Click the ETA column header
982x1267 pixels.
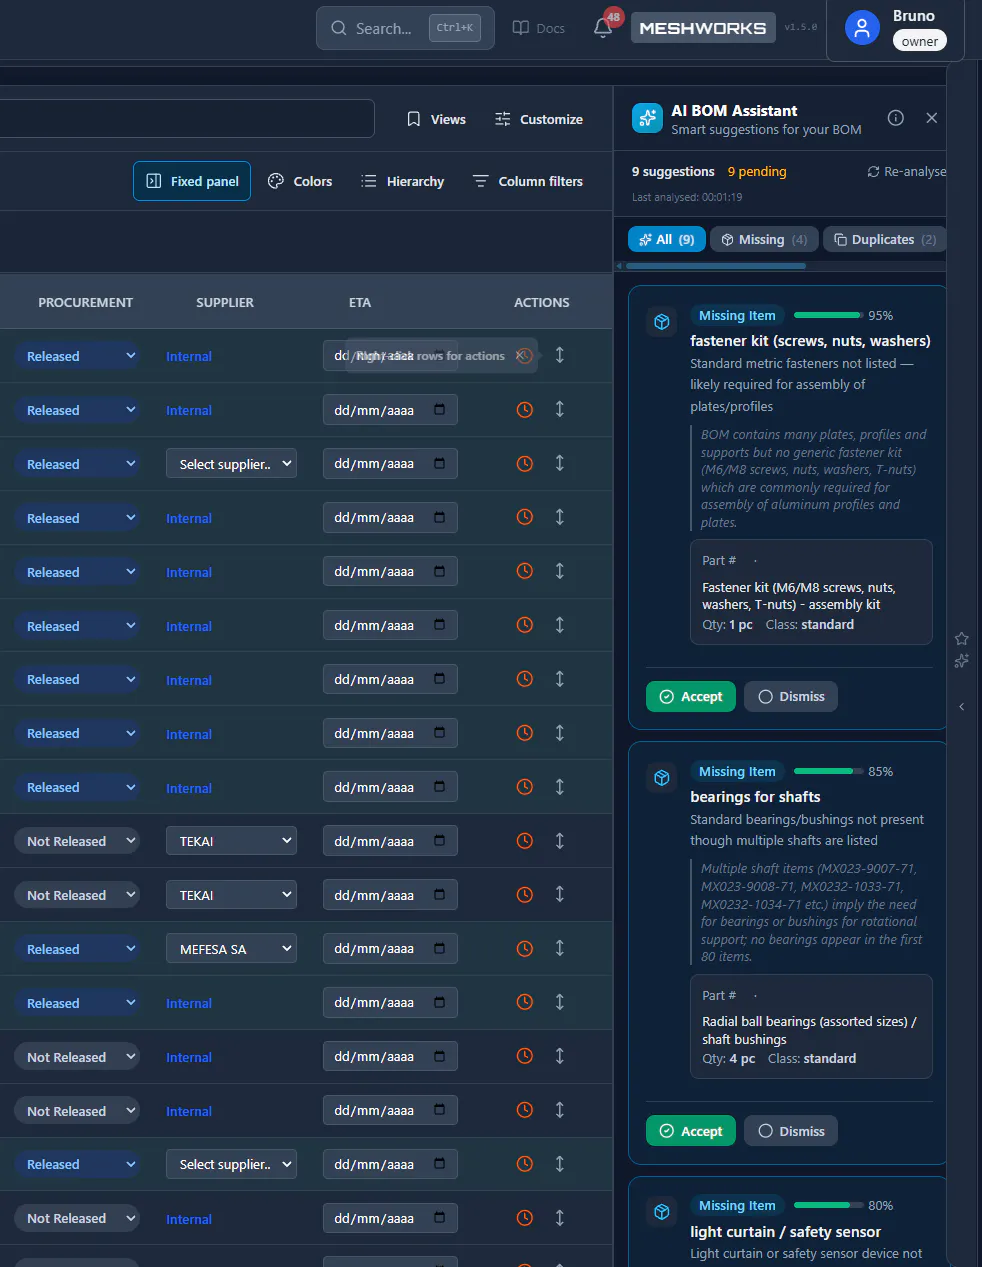(360, 302)
